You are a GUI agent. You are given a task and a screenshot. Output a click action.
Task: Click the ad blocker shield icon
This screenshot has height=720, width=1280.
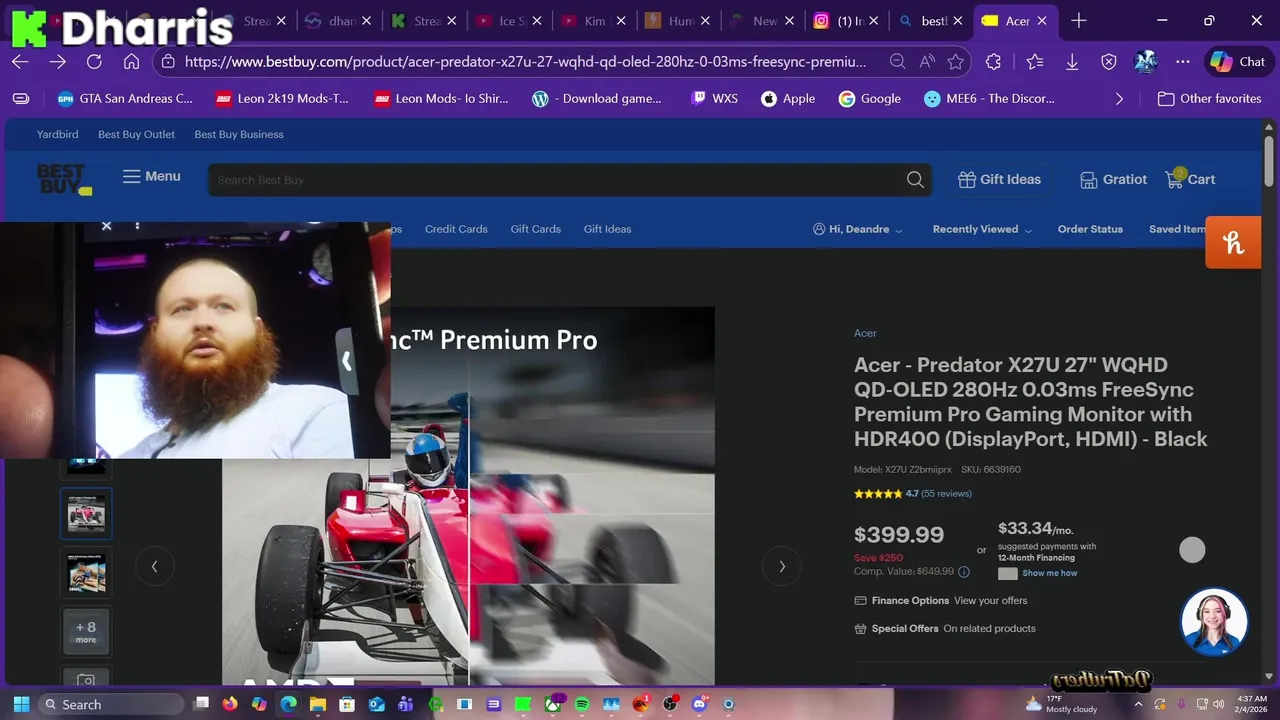pyautogui.click(x=1109, y=62)
